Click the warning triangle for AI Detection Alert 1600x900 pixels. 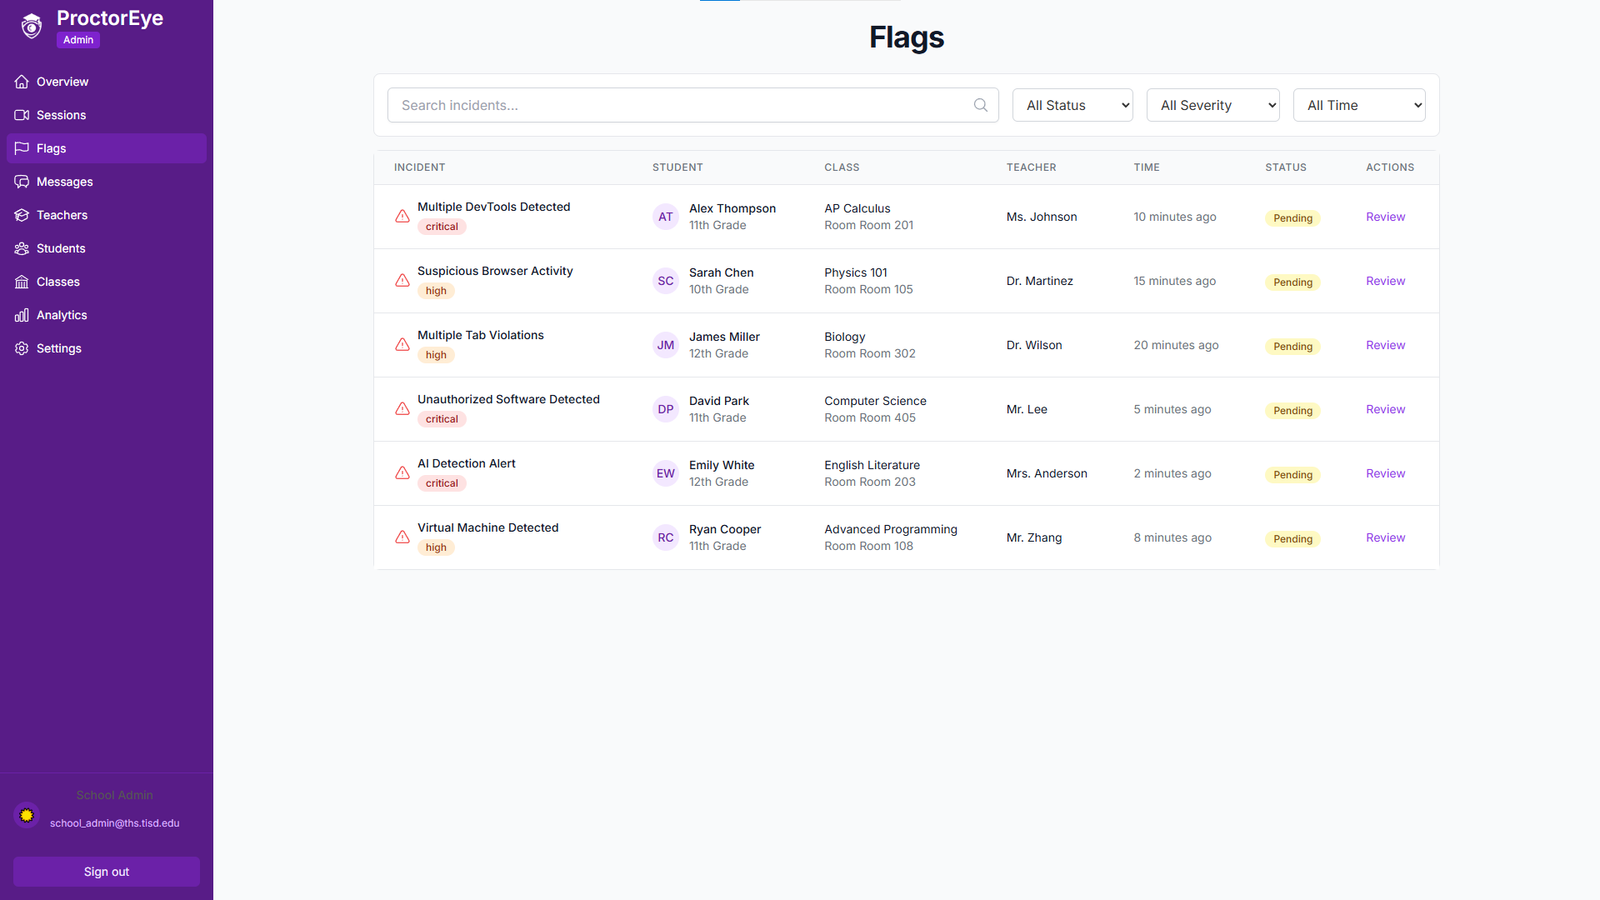point(402,473)
